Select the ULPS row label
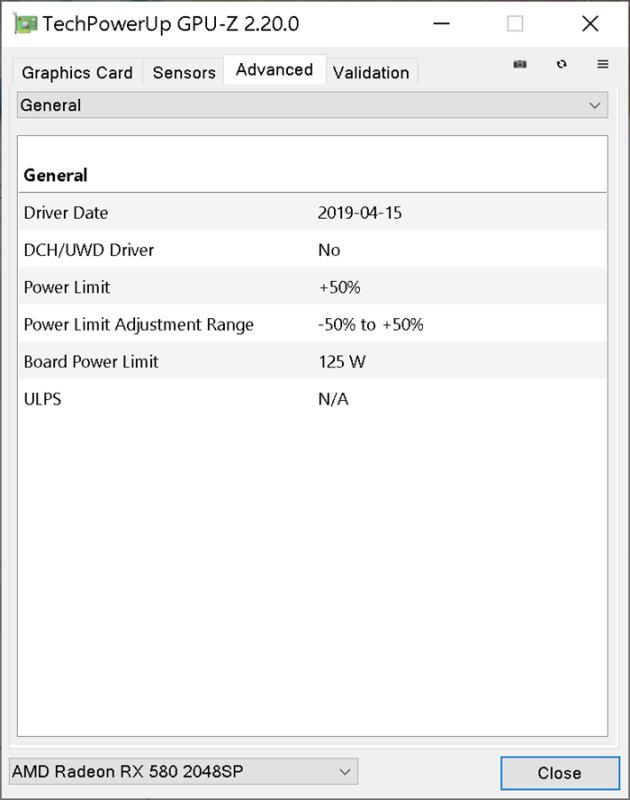Viewport: 630px width, 800px height. 42,398
